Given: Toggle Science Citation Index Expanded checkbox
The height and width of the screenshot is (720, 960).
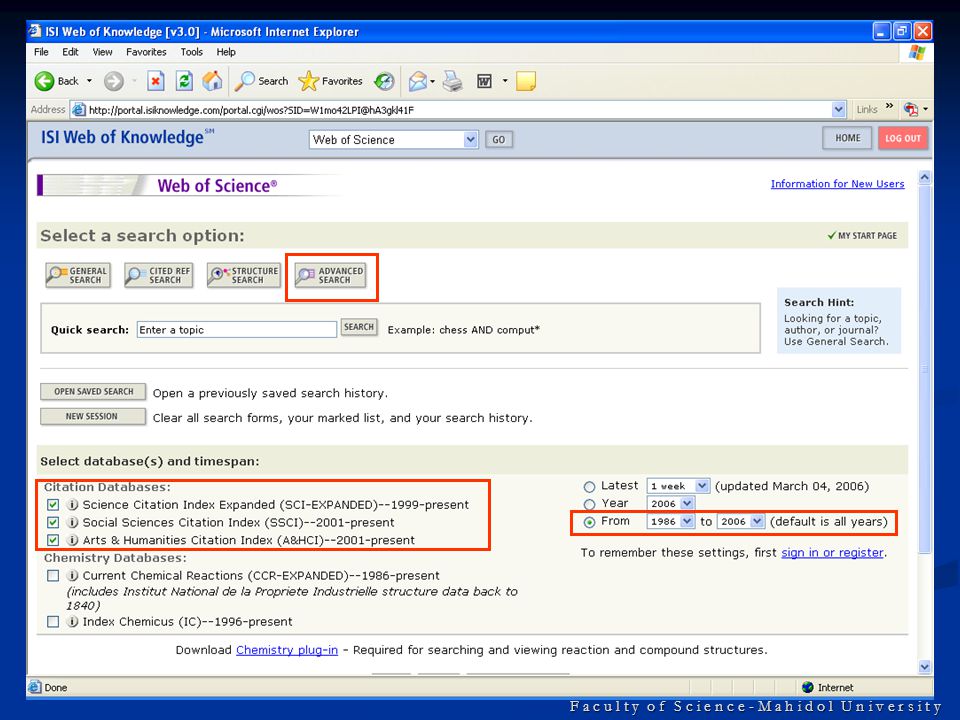Looking at the screenshot, I should [53, 504].
